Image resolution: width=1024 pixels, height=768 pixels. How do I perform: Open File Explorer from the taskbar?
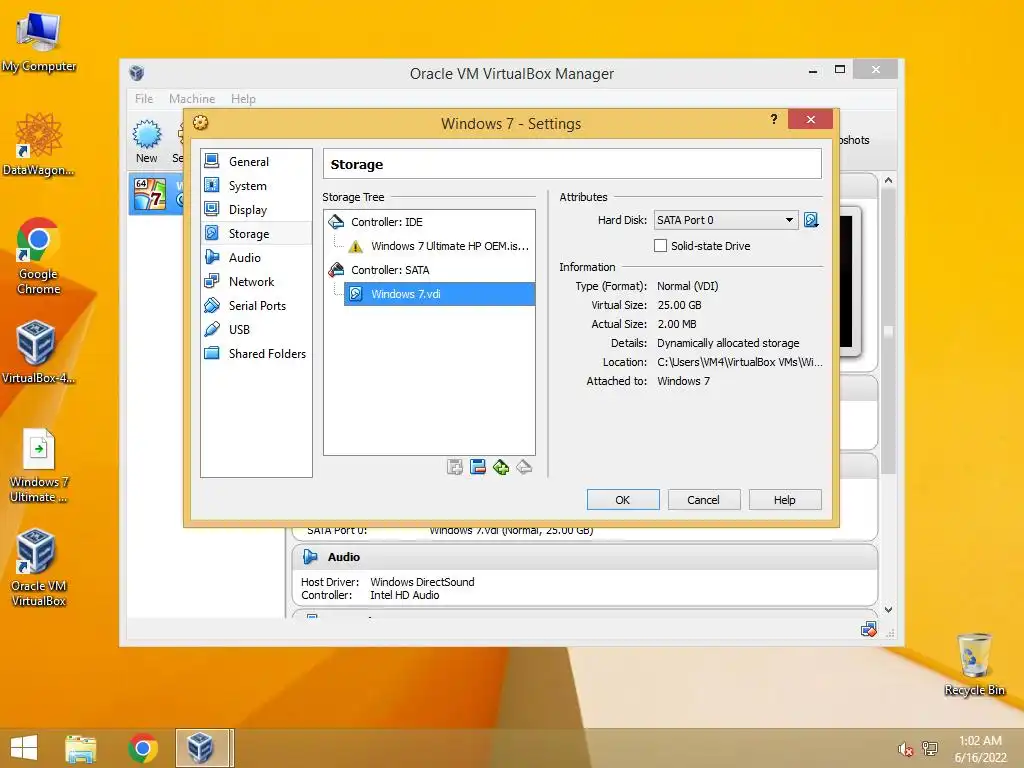coord(81,748)
